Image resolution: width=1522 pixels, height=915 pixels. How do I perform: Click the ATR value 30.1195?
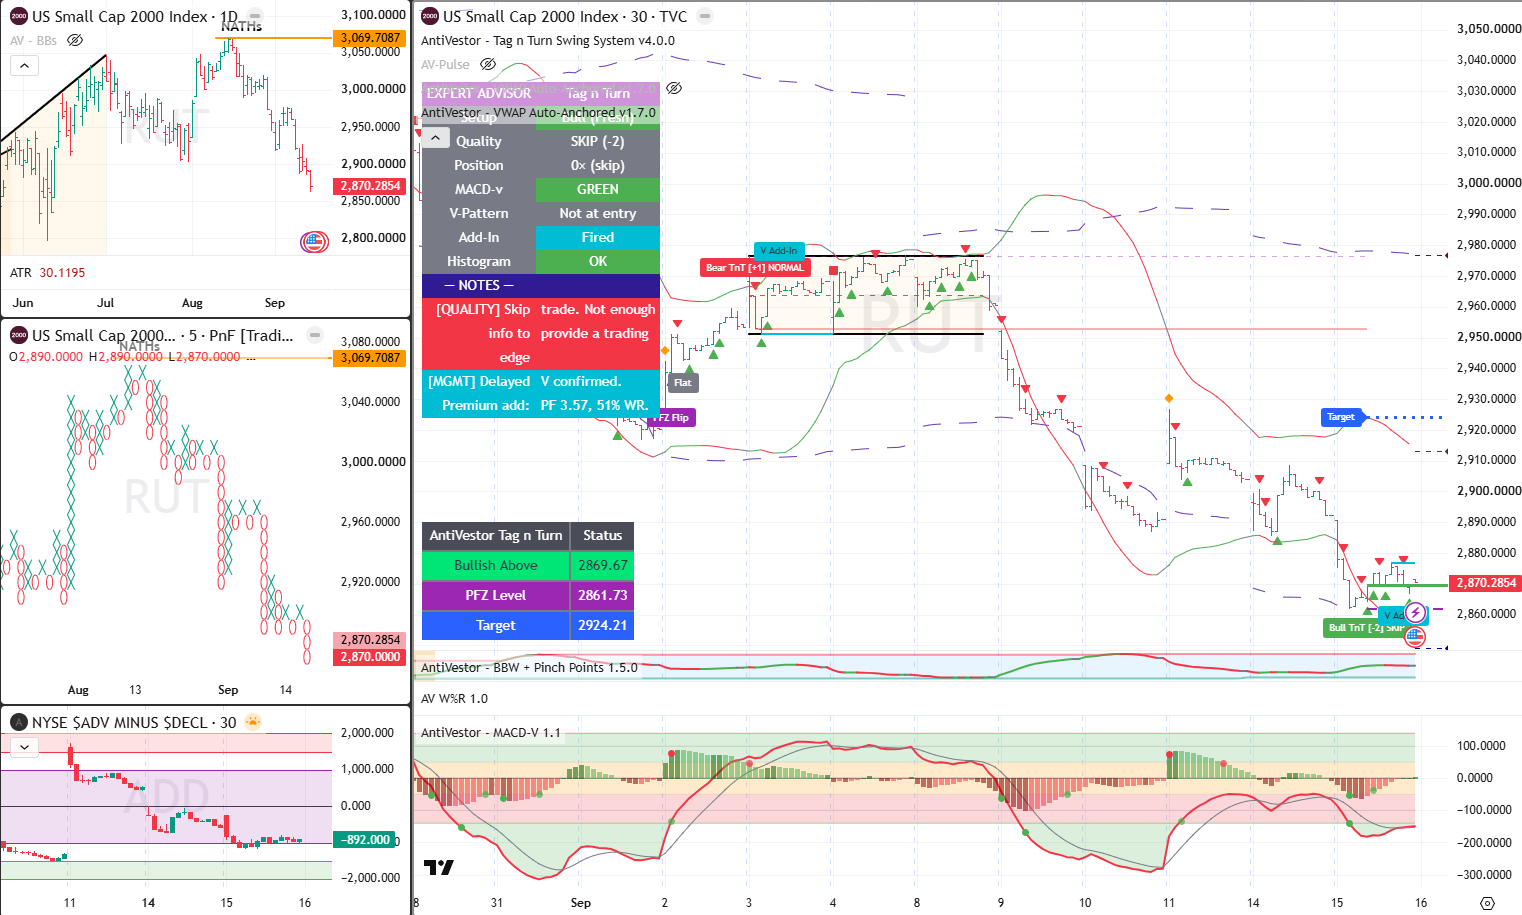pos(62,272)
